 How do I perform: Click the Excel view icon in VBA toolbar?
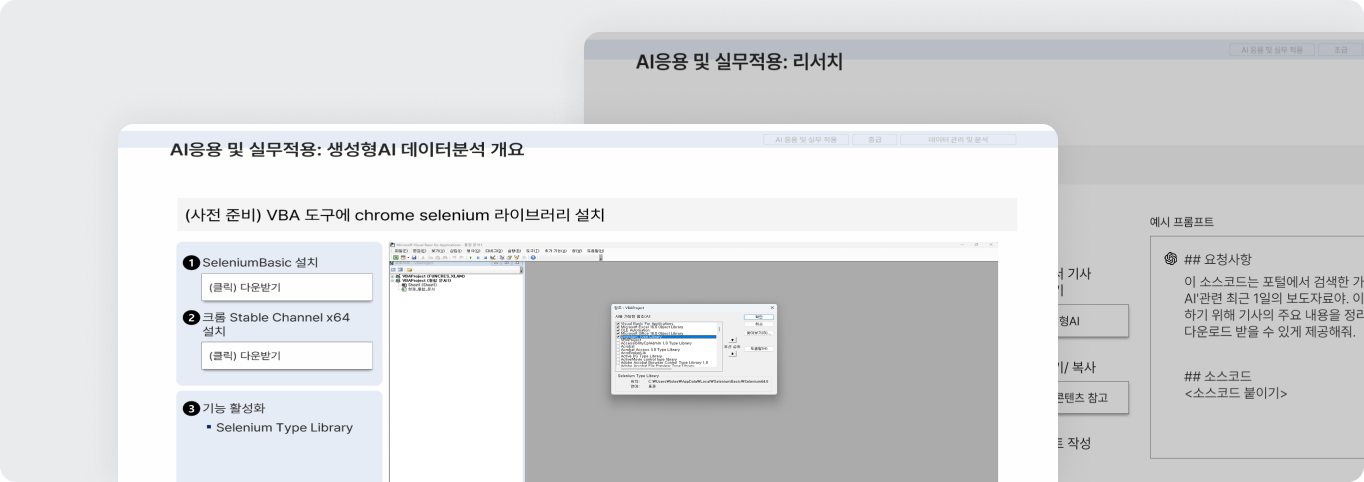[x=395, y=257]
